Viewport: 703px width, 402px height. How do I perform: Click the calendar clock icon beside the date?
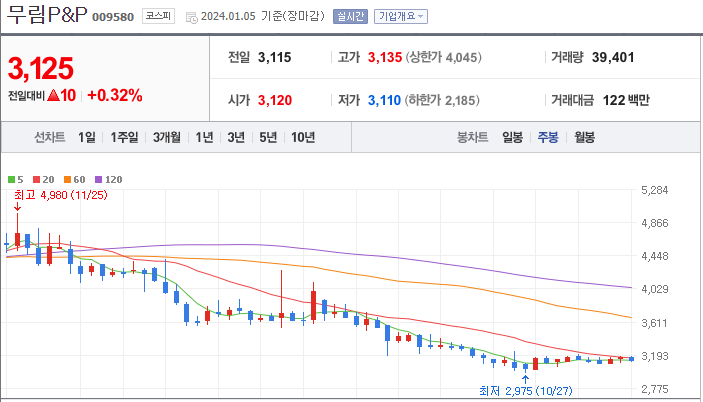(x=191, y=18)
